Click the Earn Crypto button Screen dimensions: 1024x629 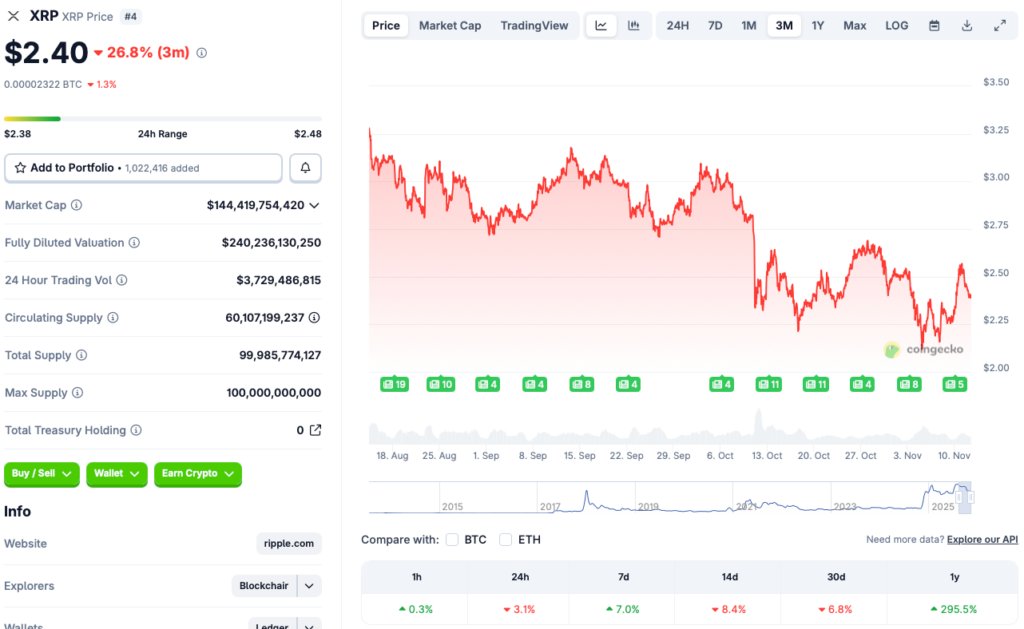point(197,475)
